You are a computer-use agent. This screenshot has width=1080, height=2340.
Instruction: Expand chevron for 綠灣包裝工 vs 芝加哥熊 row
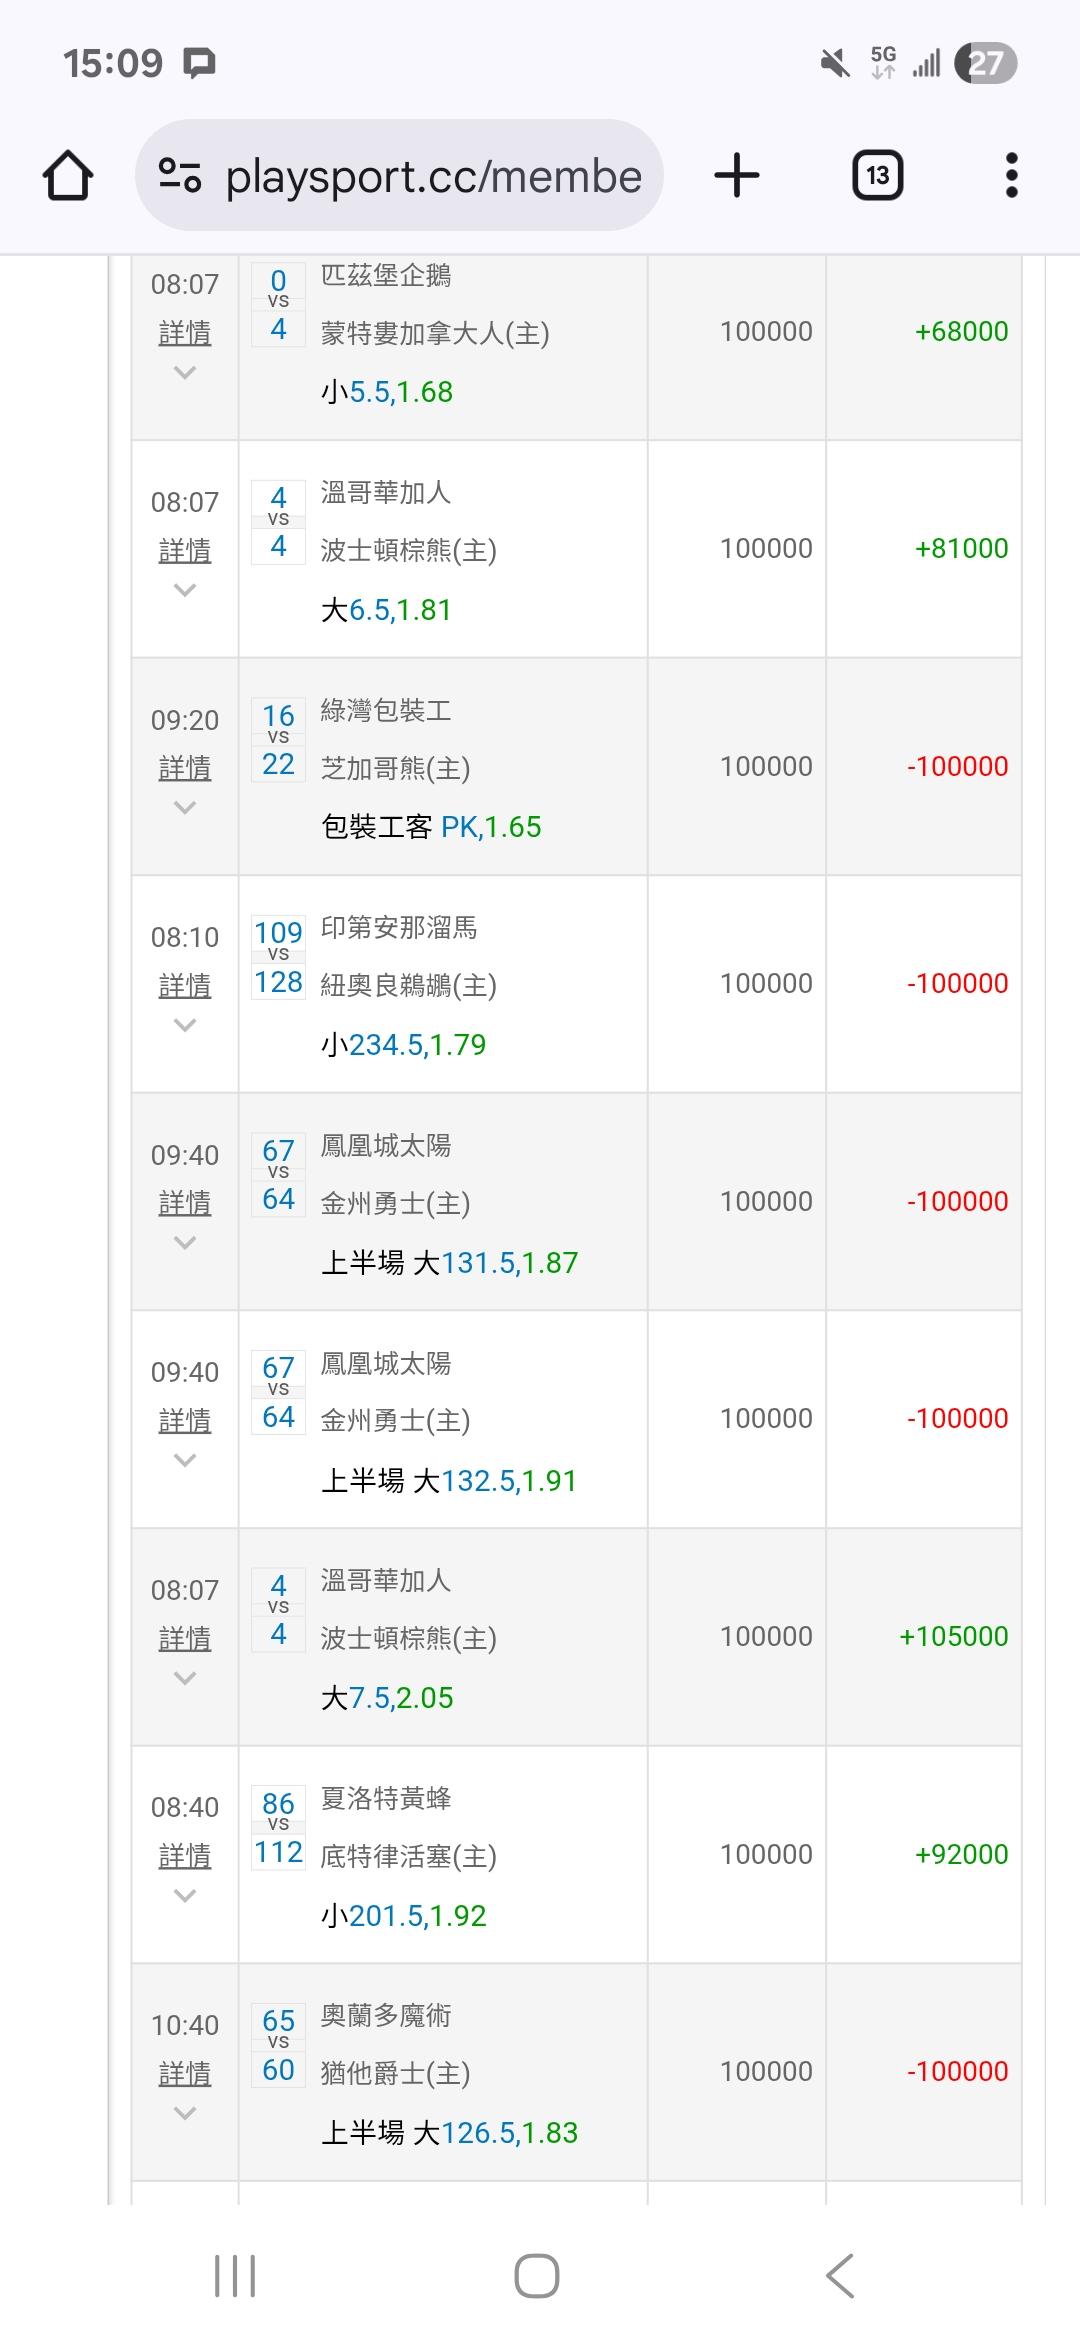tap(185, 808)
